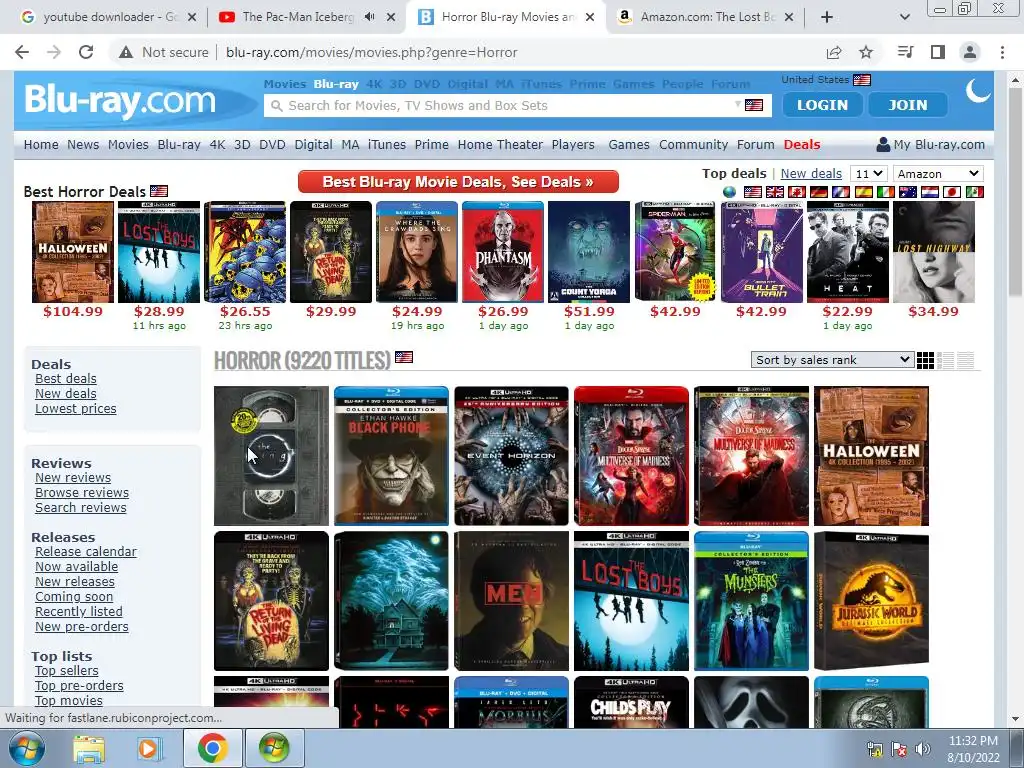Switch to the Amazon Lost Boys tab
The height and width of the screenshot is (768, 1024).
point(707,17)
